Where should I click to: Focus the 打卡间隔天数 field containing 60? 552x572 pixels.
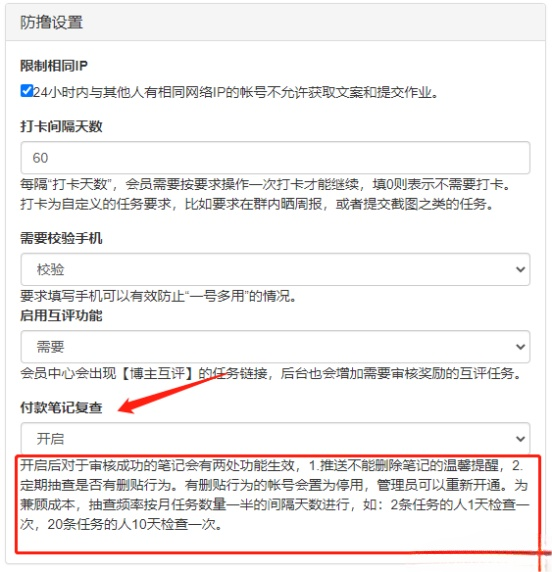tap(275, 158)
